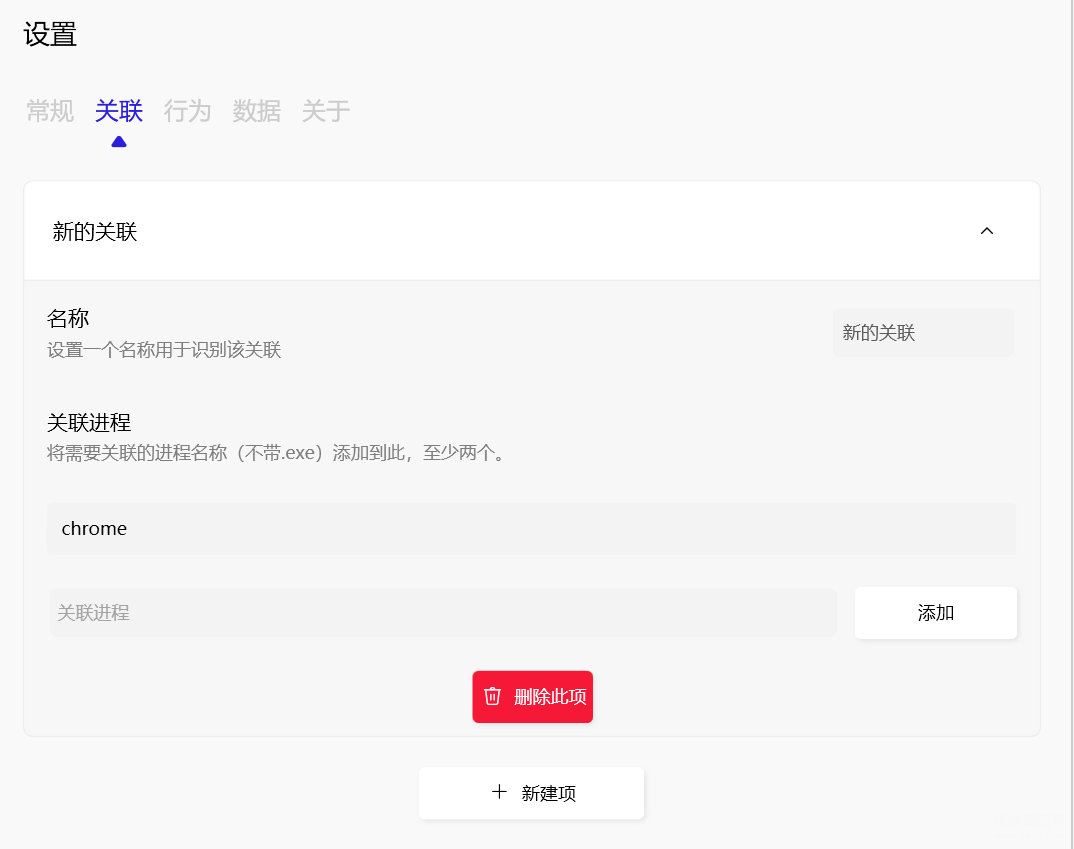This screenshot has width=1074, height=849.
Task: Click the name field containing 新的关联
Action: [923, 333]
